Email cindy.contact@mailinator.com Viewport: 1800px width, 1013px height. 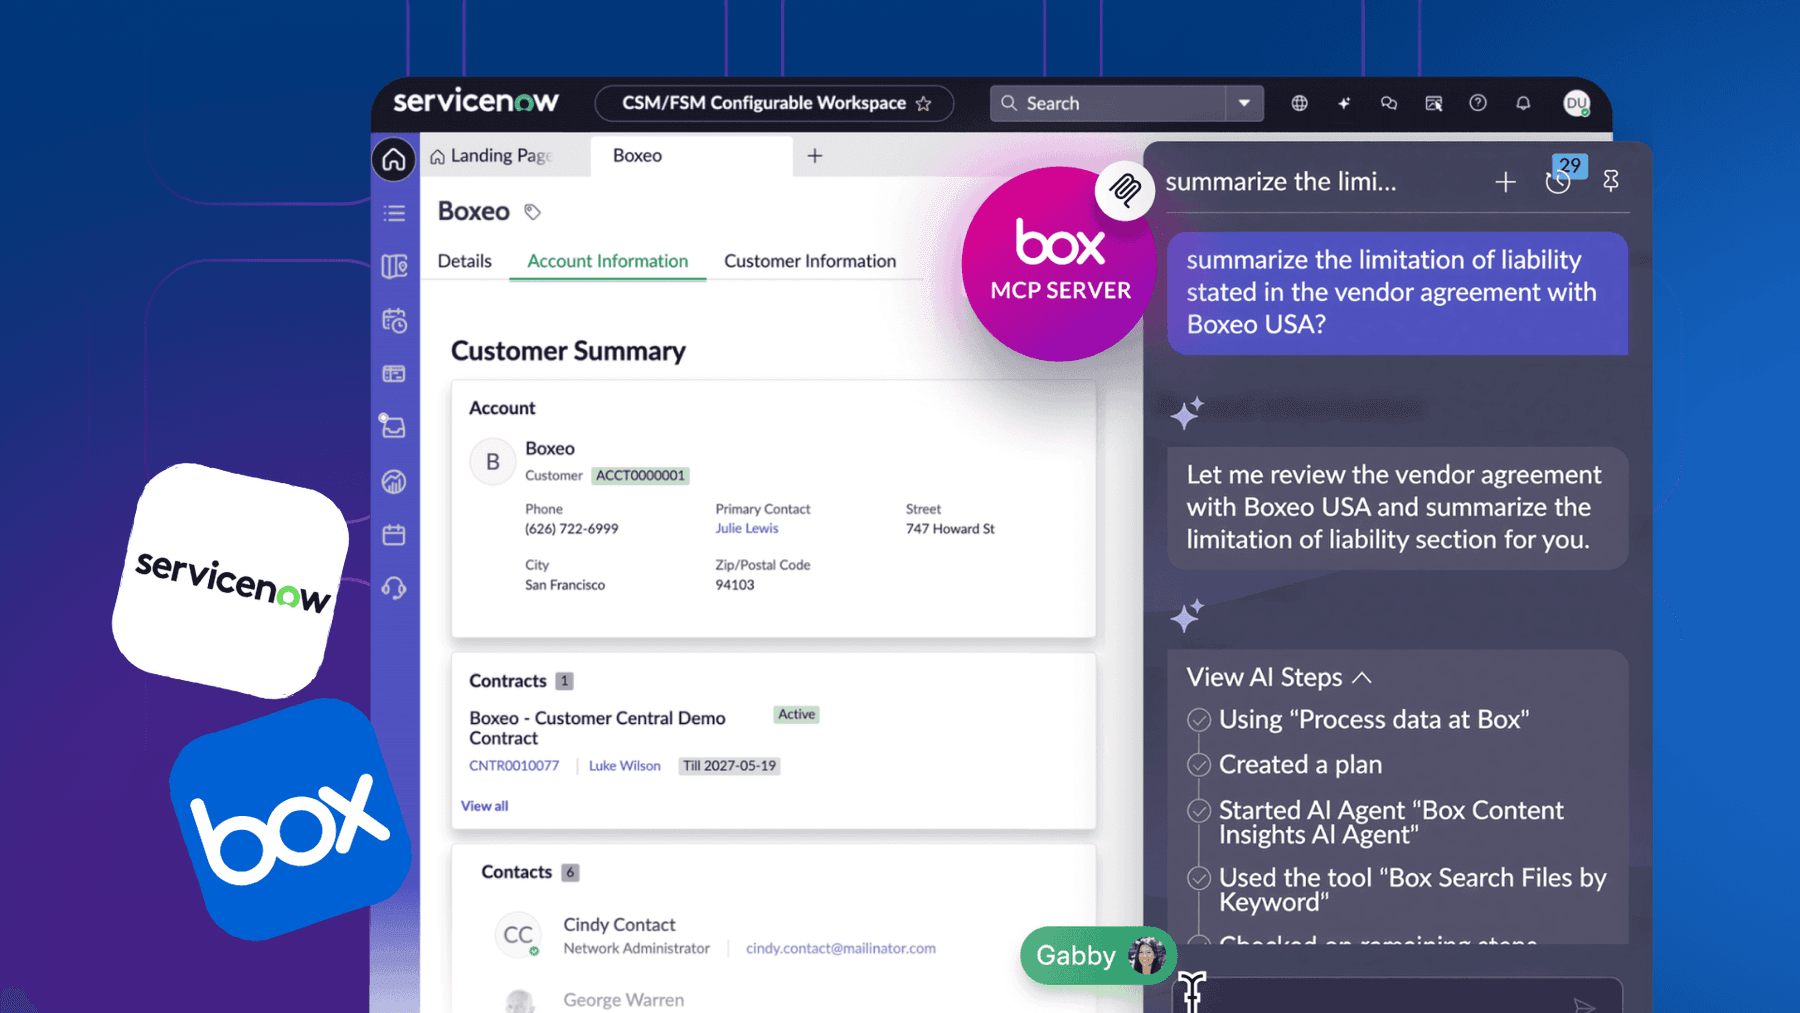tap(841, 948)
